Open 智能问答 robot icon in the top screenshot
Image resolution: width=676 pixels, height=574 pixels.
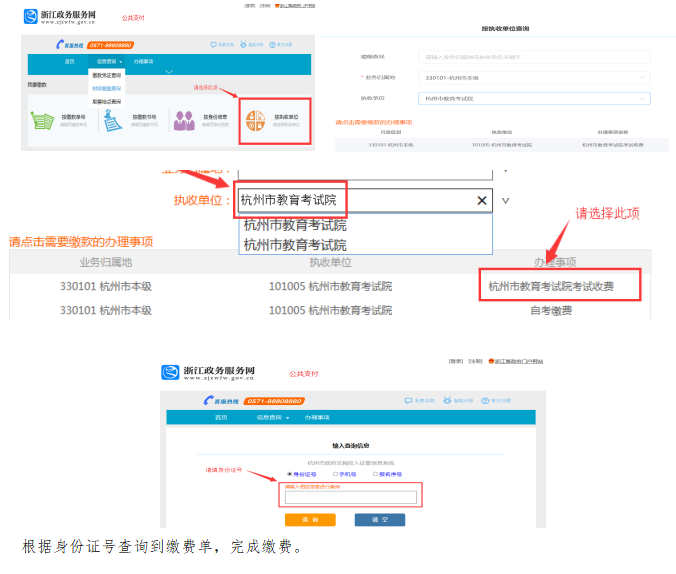coord(243,44)
